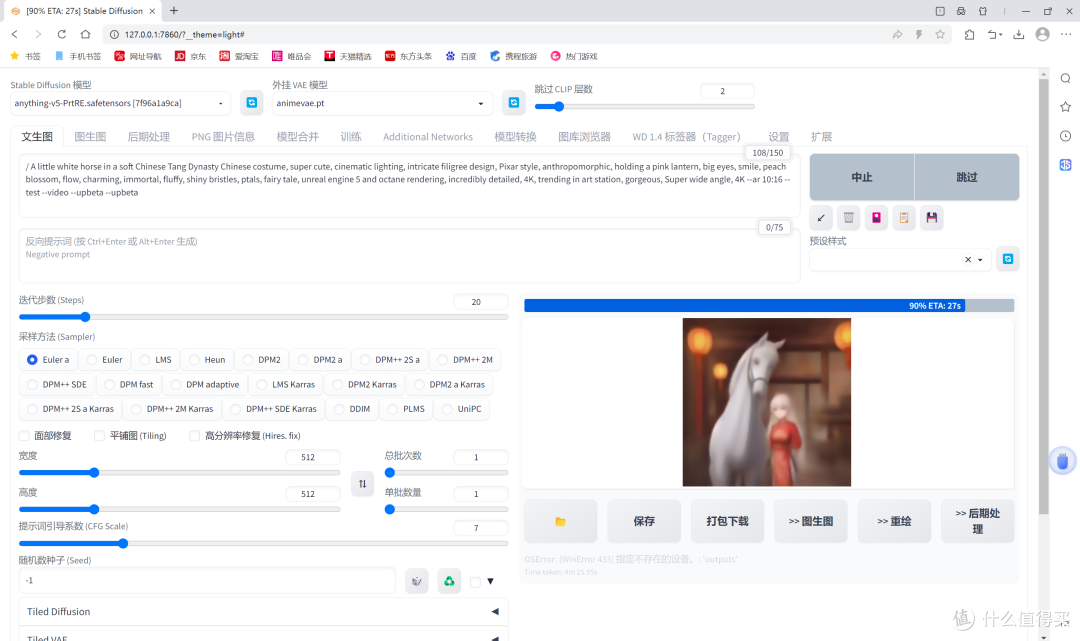The width and height of the screenshot is (1080, 641).
Task: Enable 面部修复 face restoration
Action: [24, 436]
